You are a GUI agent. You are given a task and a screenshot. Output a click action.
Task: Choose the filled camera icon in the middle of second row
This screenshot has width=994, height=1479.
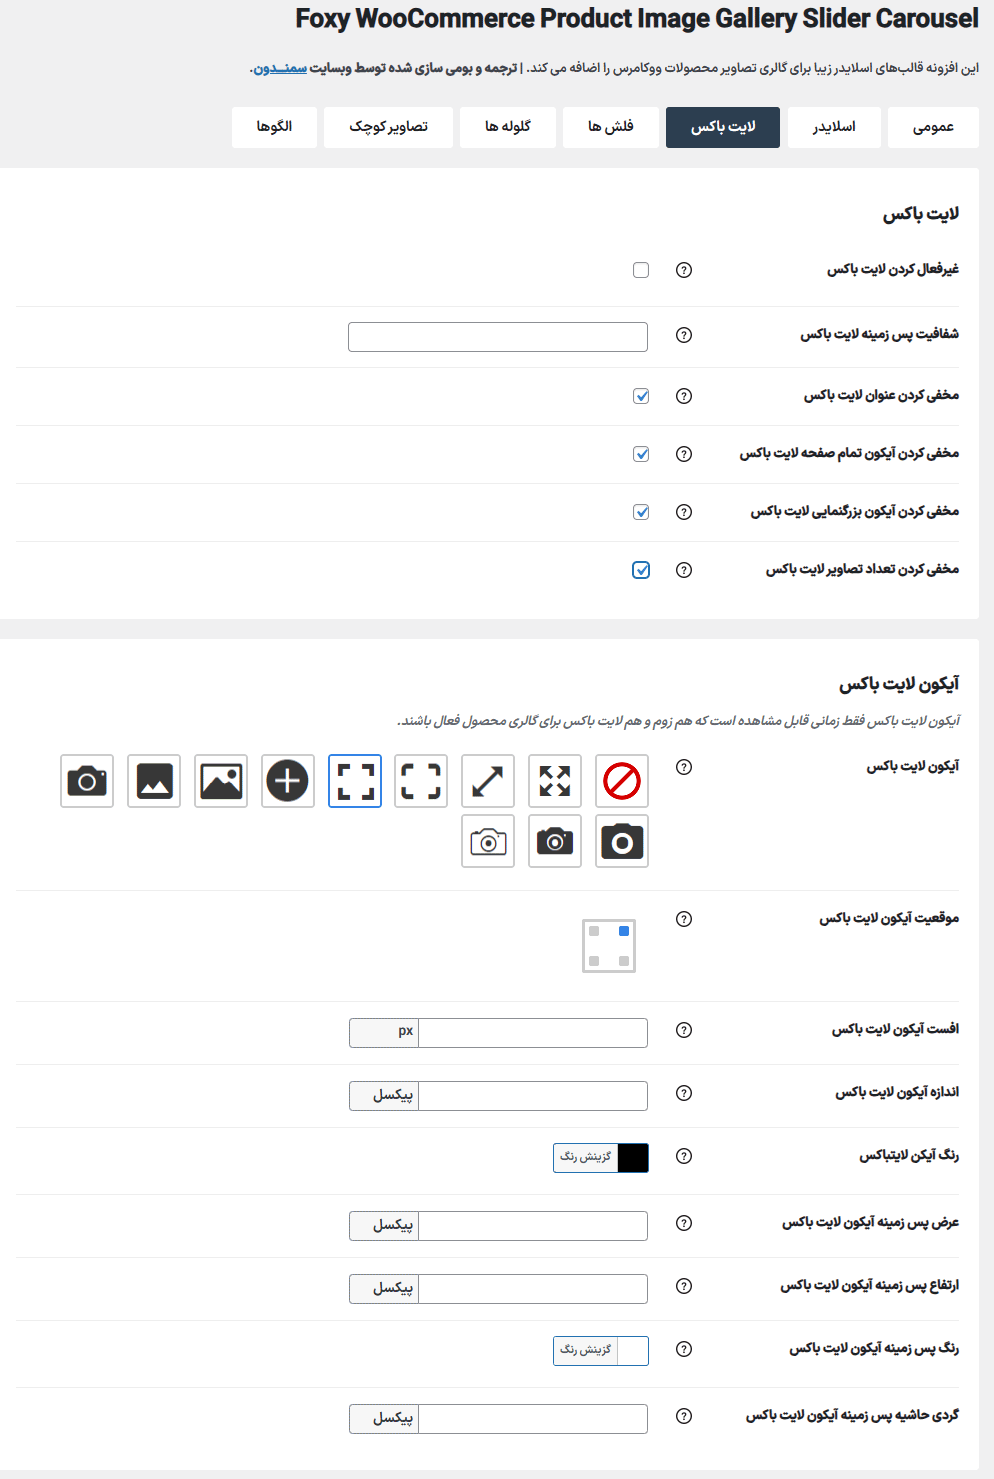click(x=555, y=841)
